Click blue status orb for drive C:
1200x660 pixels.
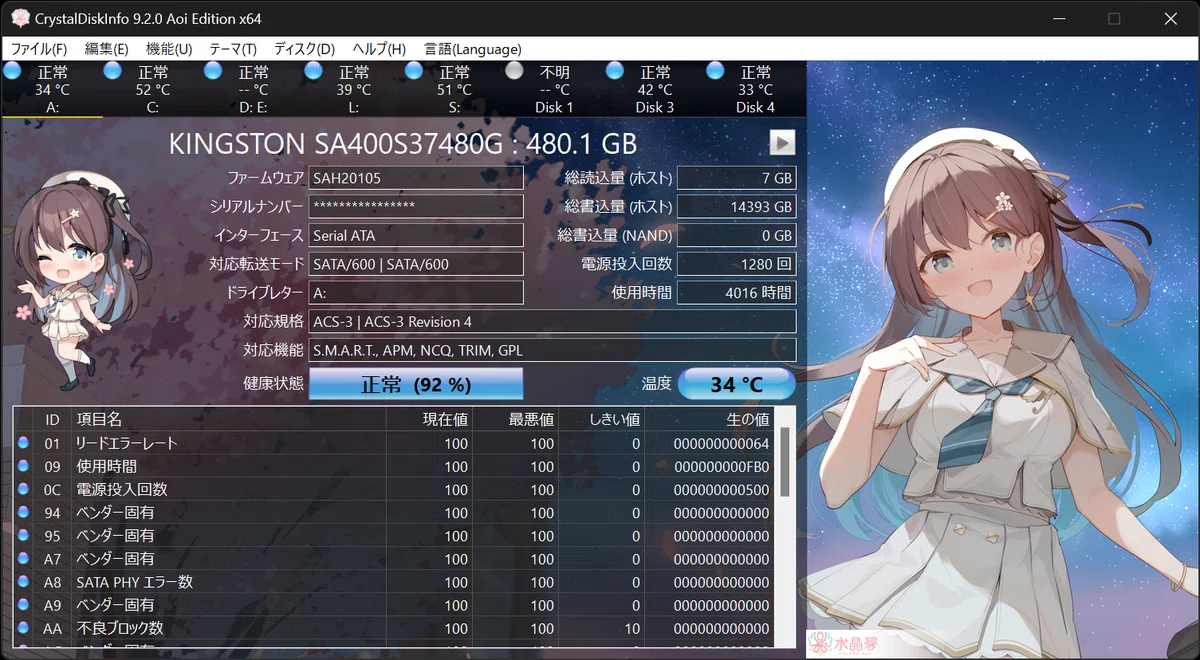tap(113, 71)
